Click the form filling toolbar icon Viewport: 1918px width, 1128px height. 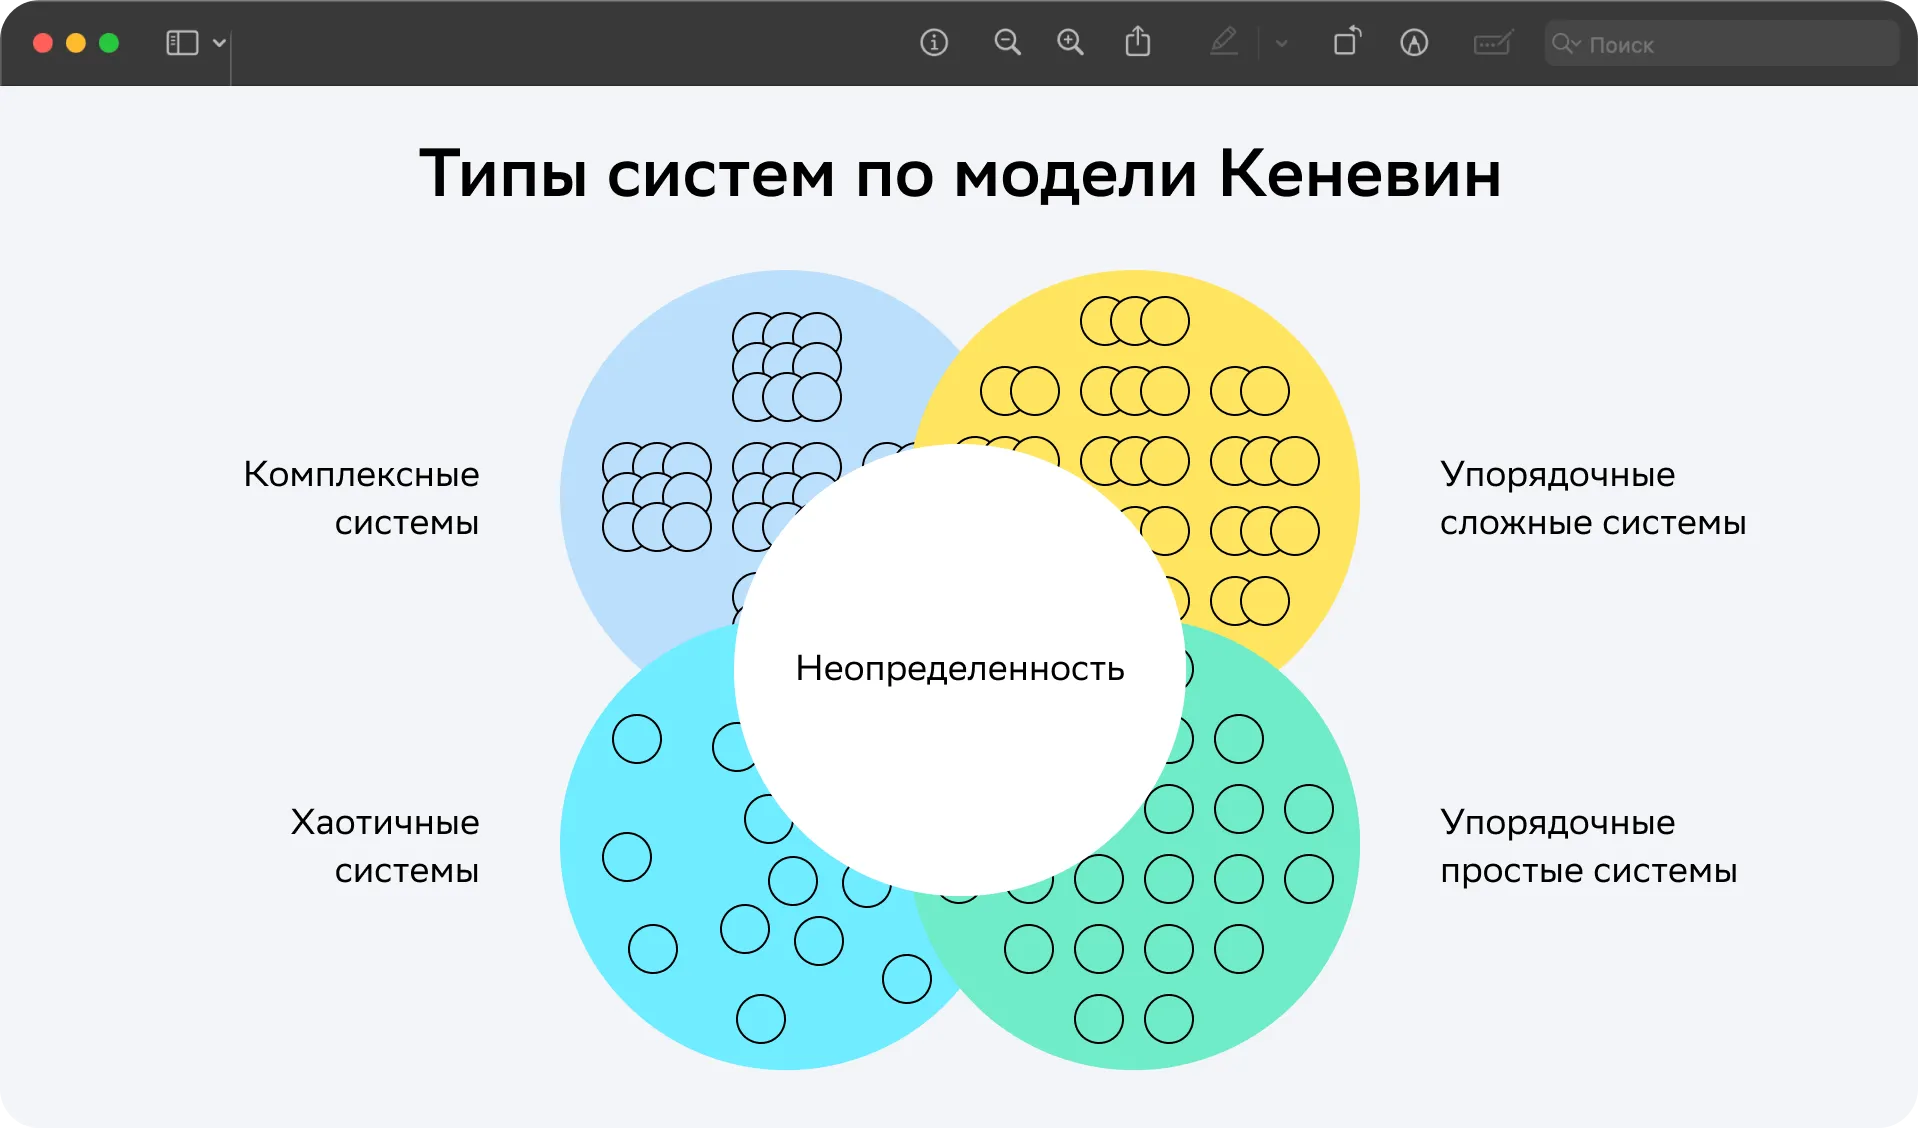(x=1492, y=43)
